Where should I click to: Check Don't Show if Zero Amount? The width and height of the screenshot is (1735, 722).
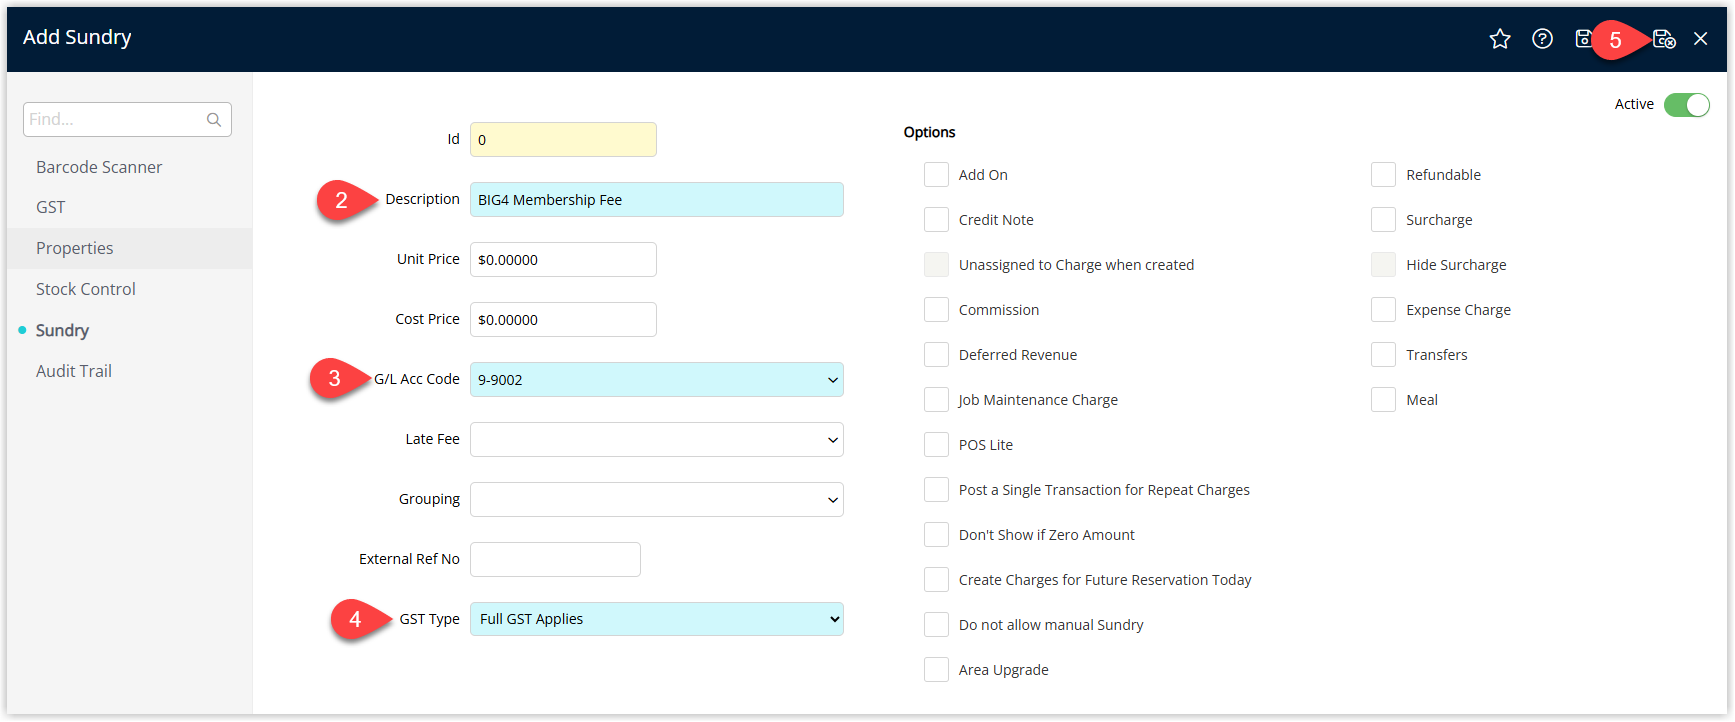(x=936, y=535)
